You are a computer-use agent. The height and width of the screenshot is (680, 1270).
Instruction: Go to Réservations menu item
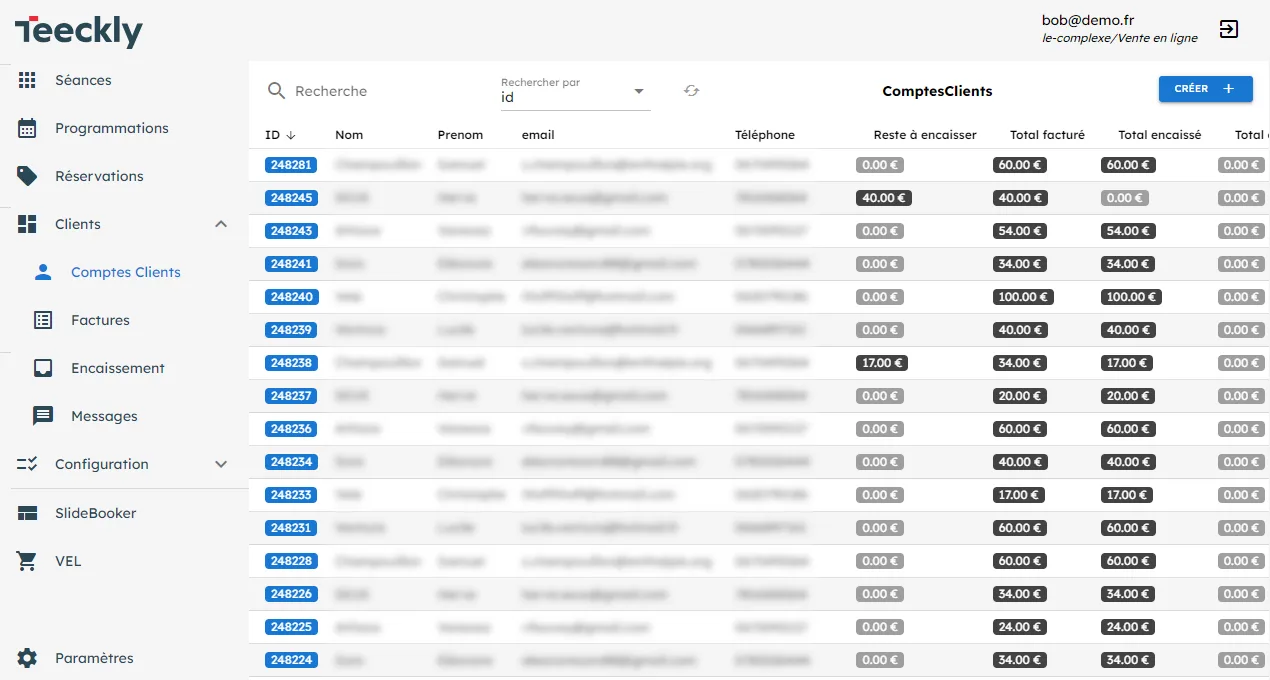pyautogui.click(x=99, y=176)
